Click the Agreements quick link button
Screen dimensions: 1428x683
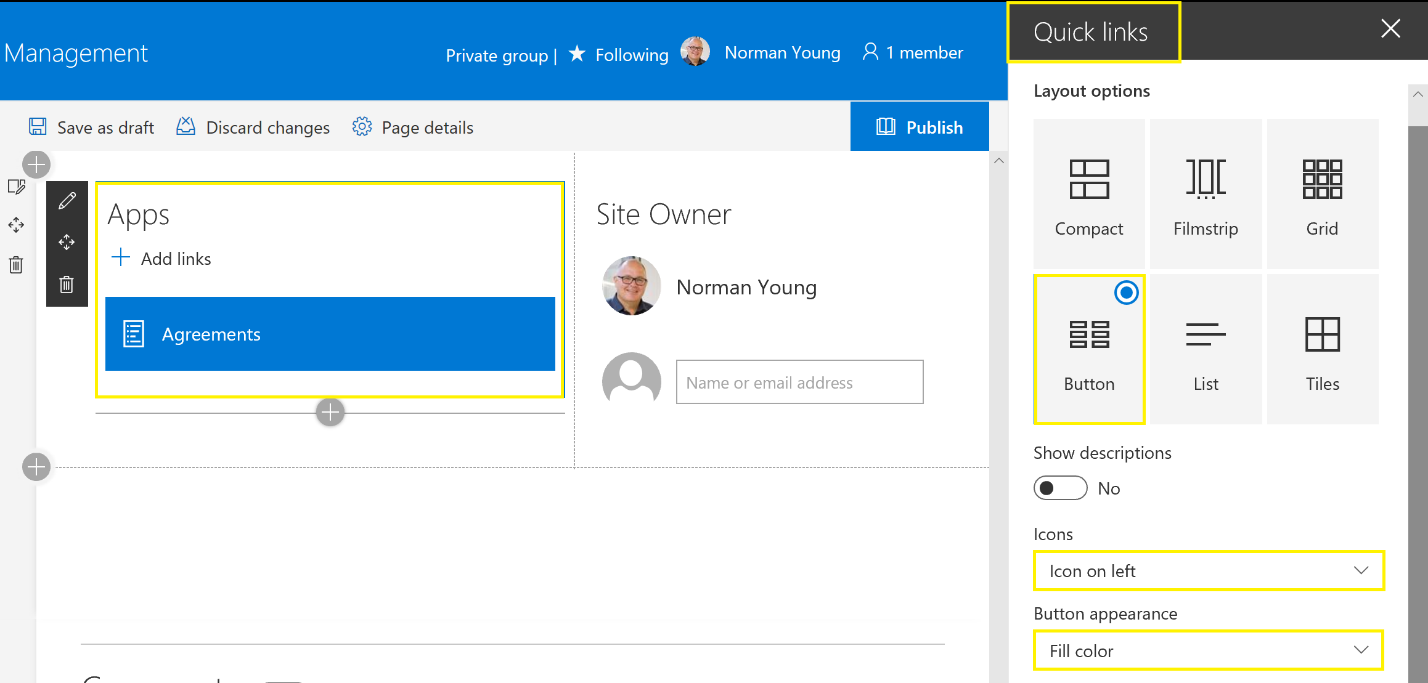click(x=330, y=334)
